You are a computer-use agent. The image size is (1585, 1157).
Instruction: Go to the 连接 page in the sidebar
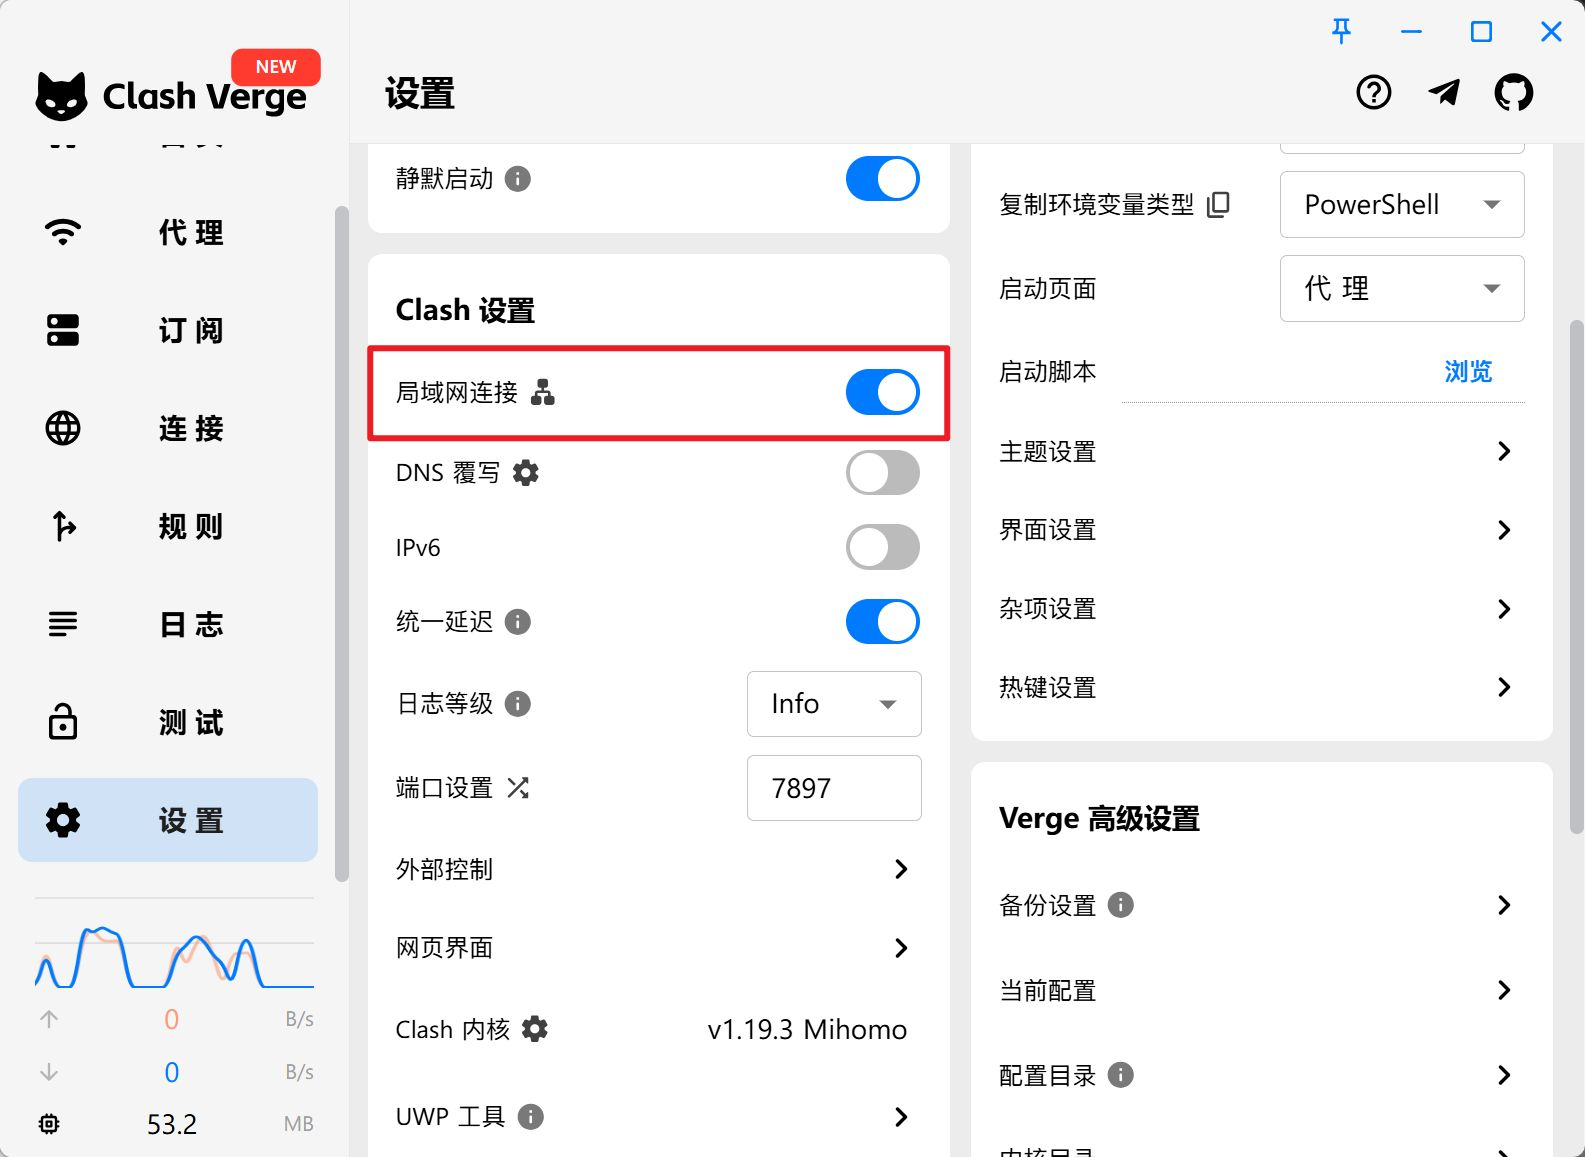tap(168, 428)
